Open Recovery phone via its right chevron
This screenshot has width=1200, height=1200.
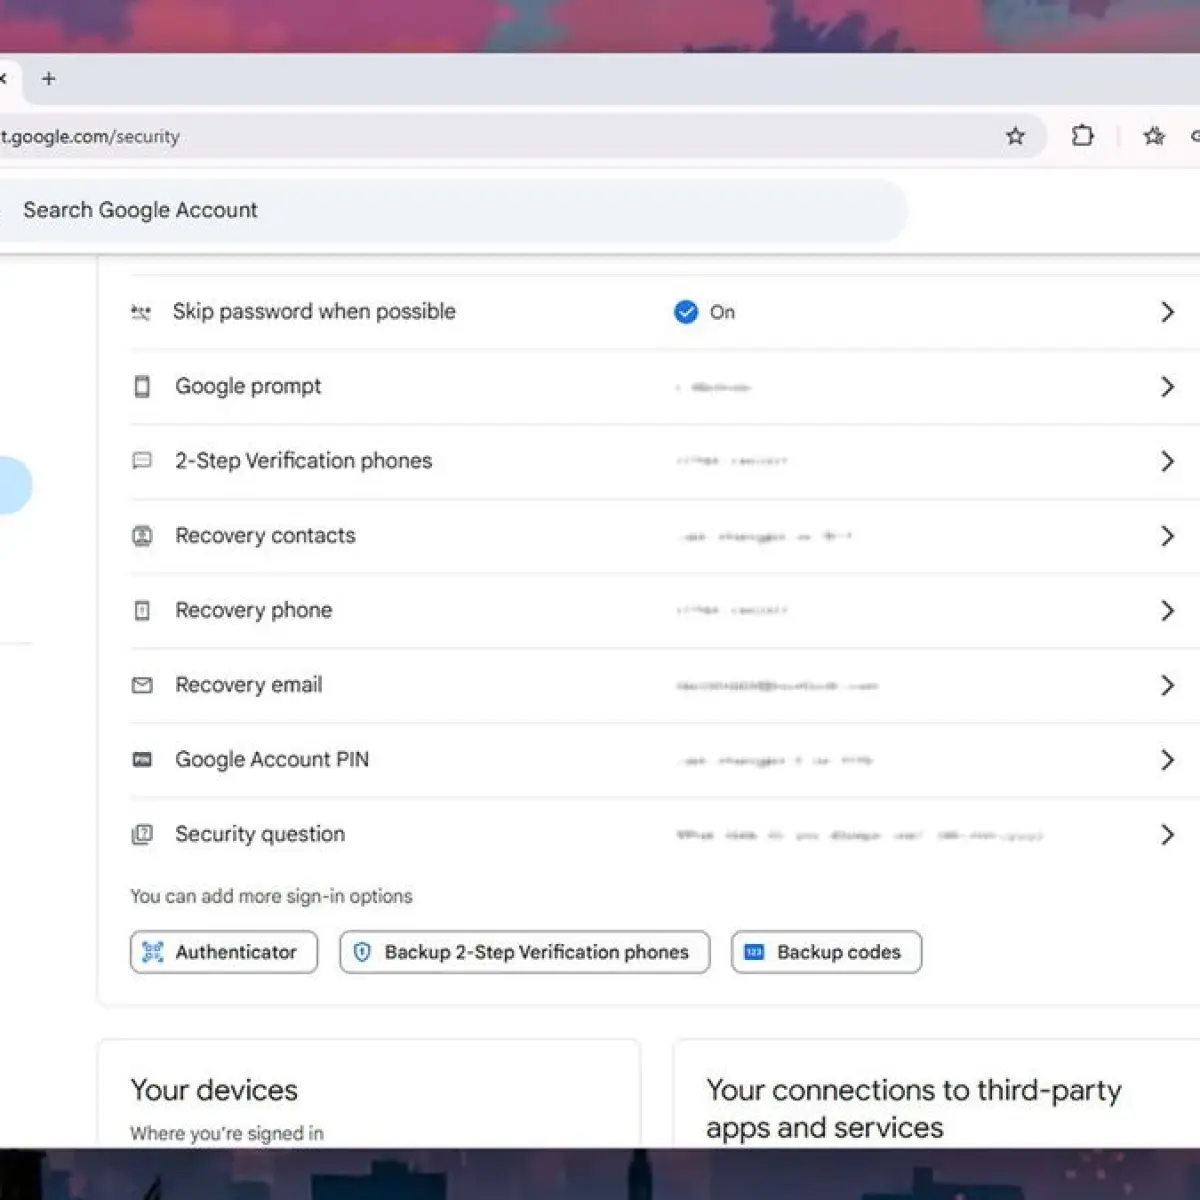coord(1167,610)
